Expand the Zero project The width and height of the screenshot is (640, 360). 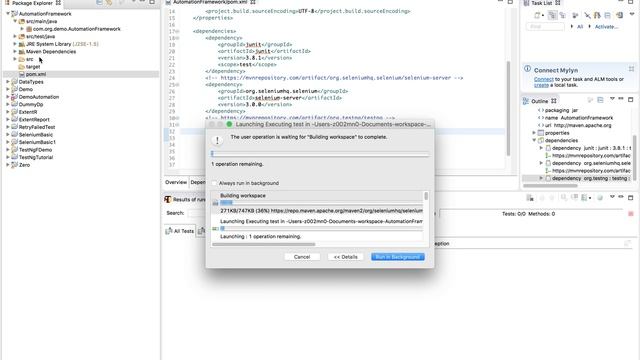[8, 165]
